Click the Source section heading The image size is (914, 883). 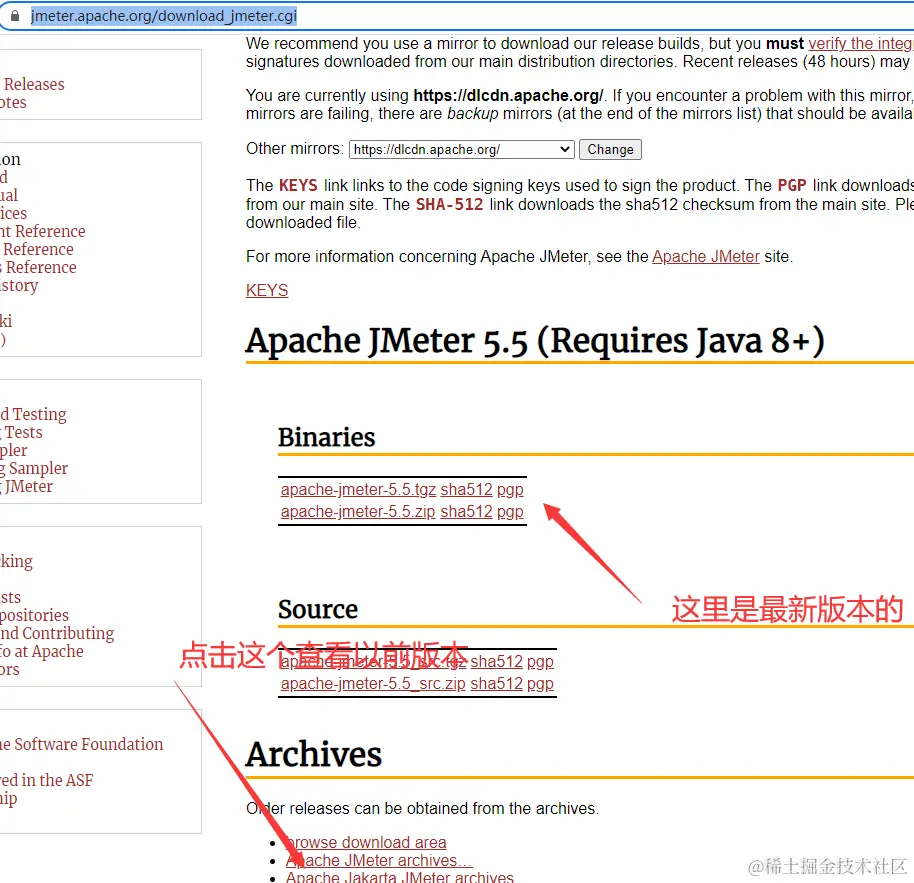[x=318, y=610]
